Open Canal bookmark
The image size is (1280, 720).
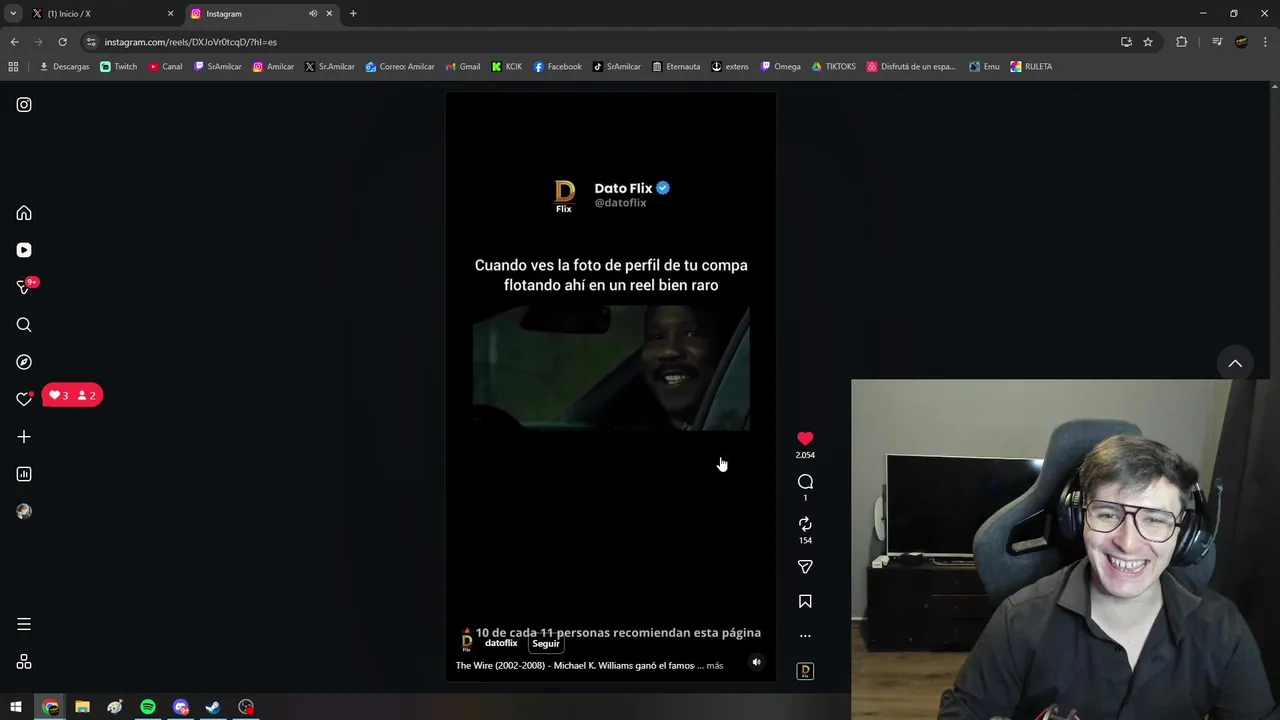coord(166,67)
